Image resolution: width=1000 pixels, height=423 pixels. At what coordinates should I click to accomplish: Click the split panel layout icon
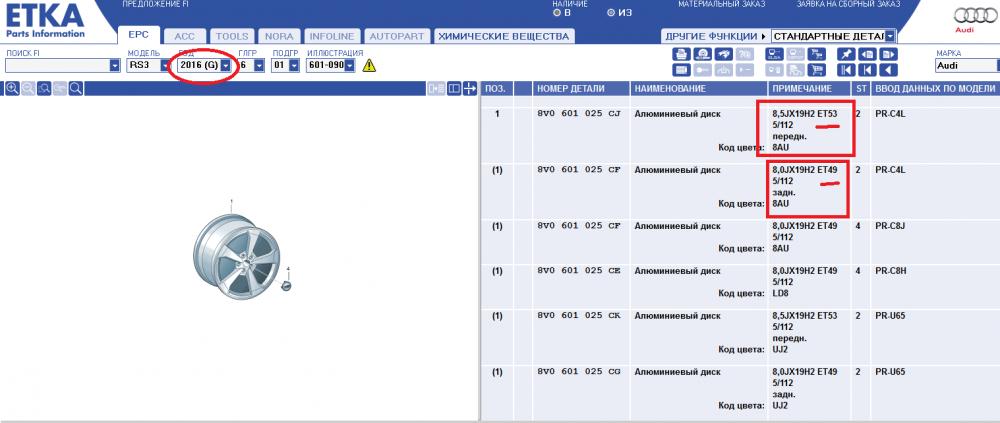[454, 89]
